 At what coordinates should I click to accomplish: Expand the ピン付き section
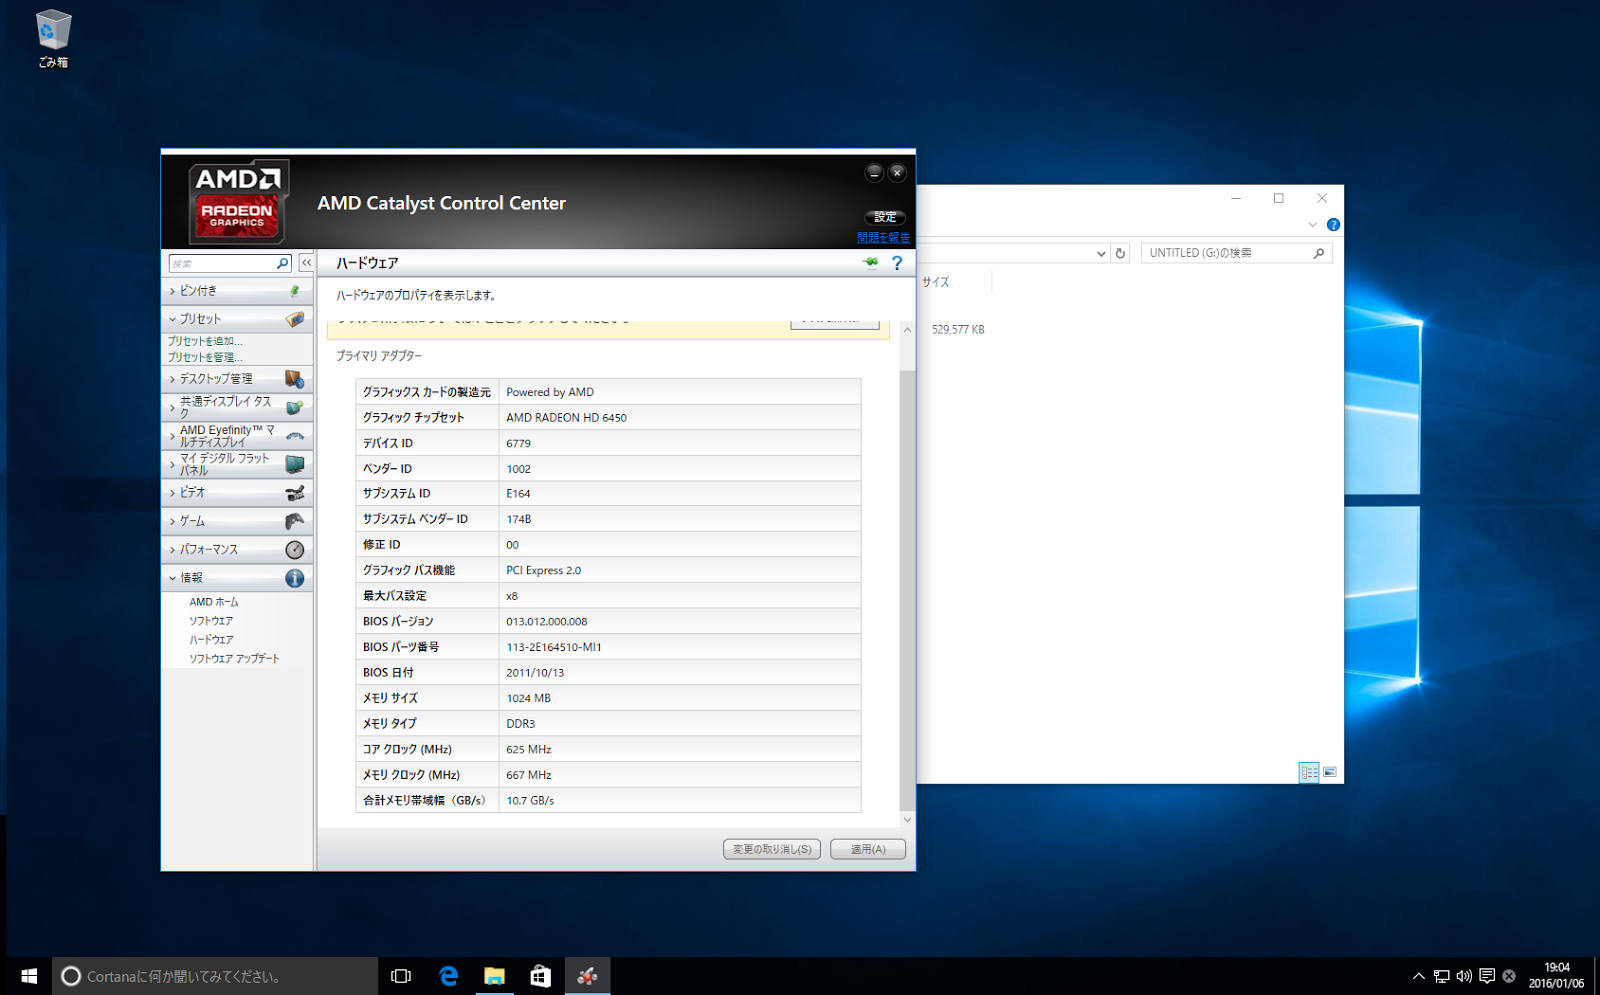click(x=173, y=291)
